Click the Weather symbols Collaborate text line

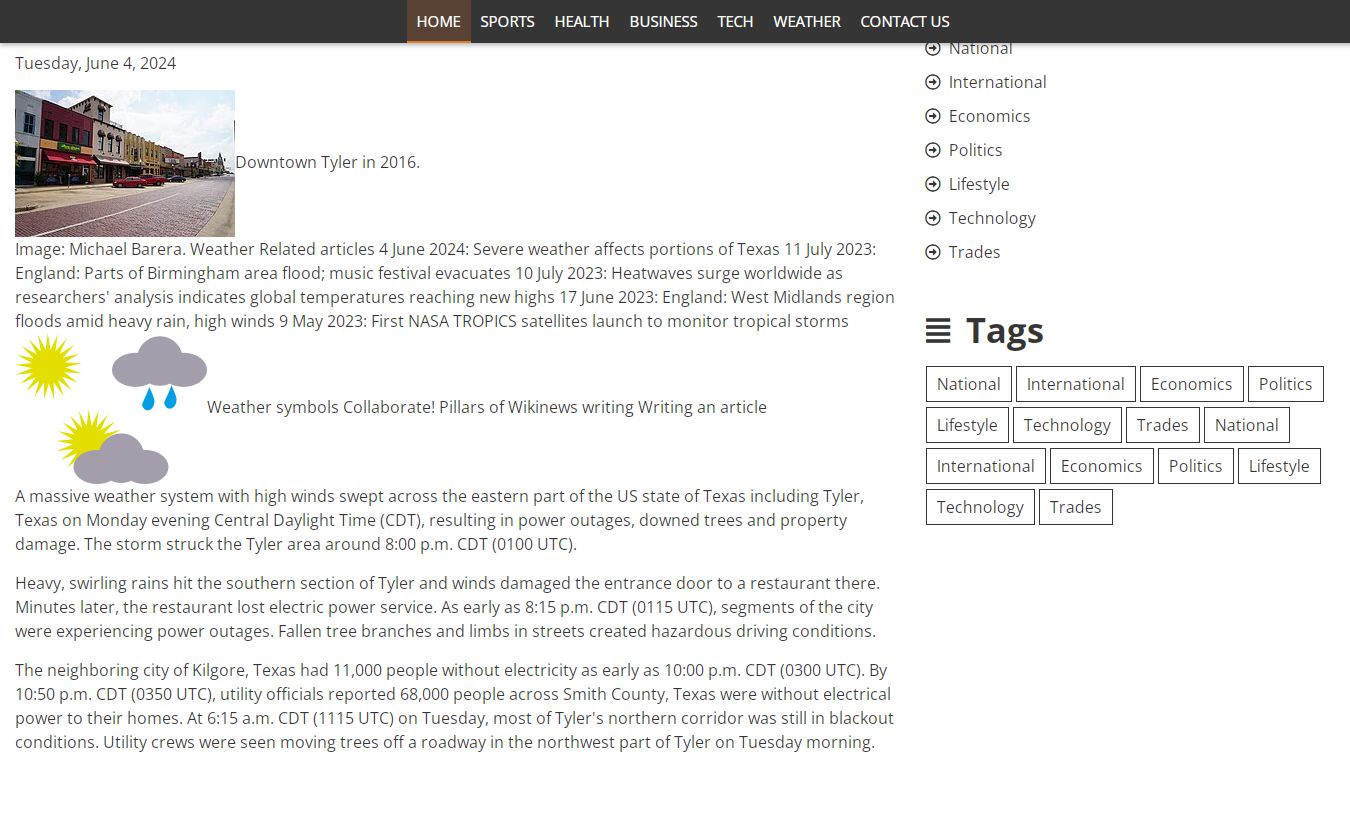(x=487, y=407)
